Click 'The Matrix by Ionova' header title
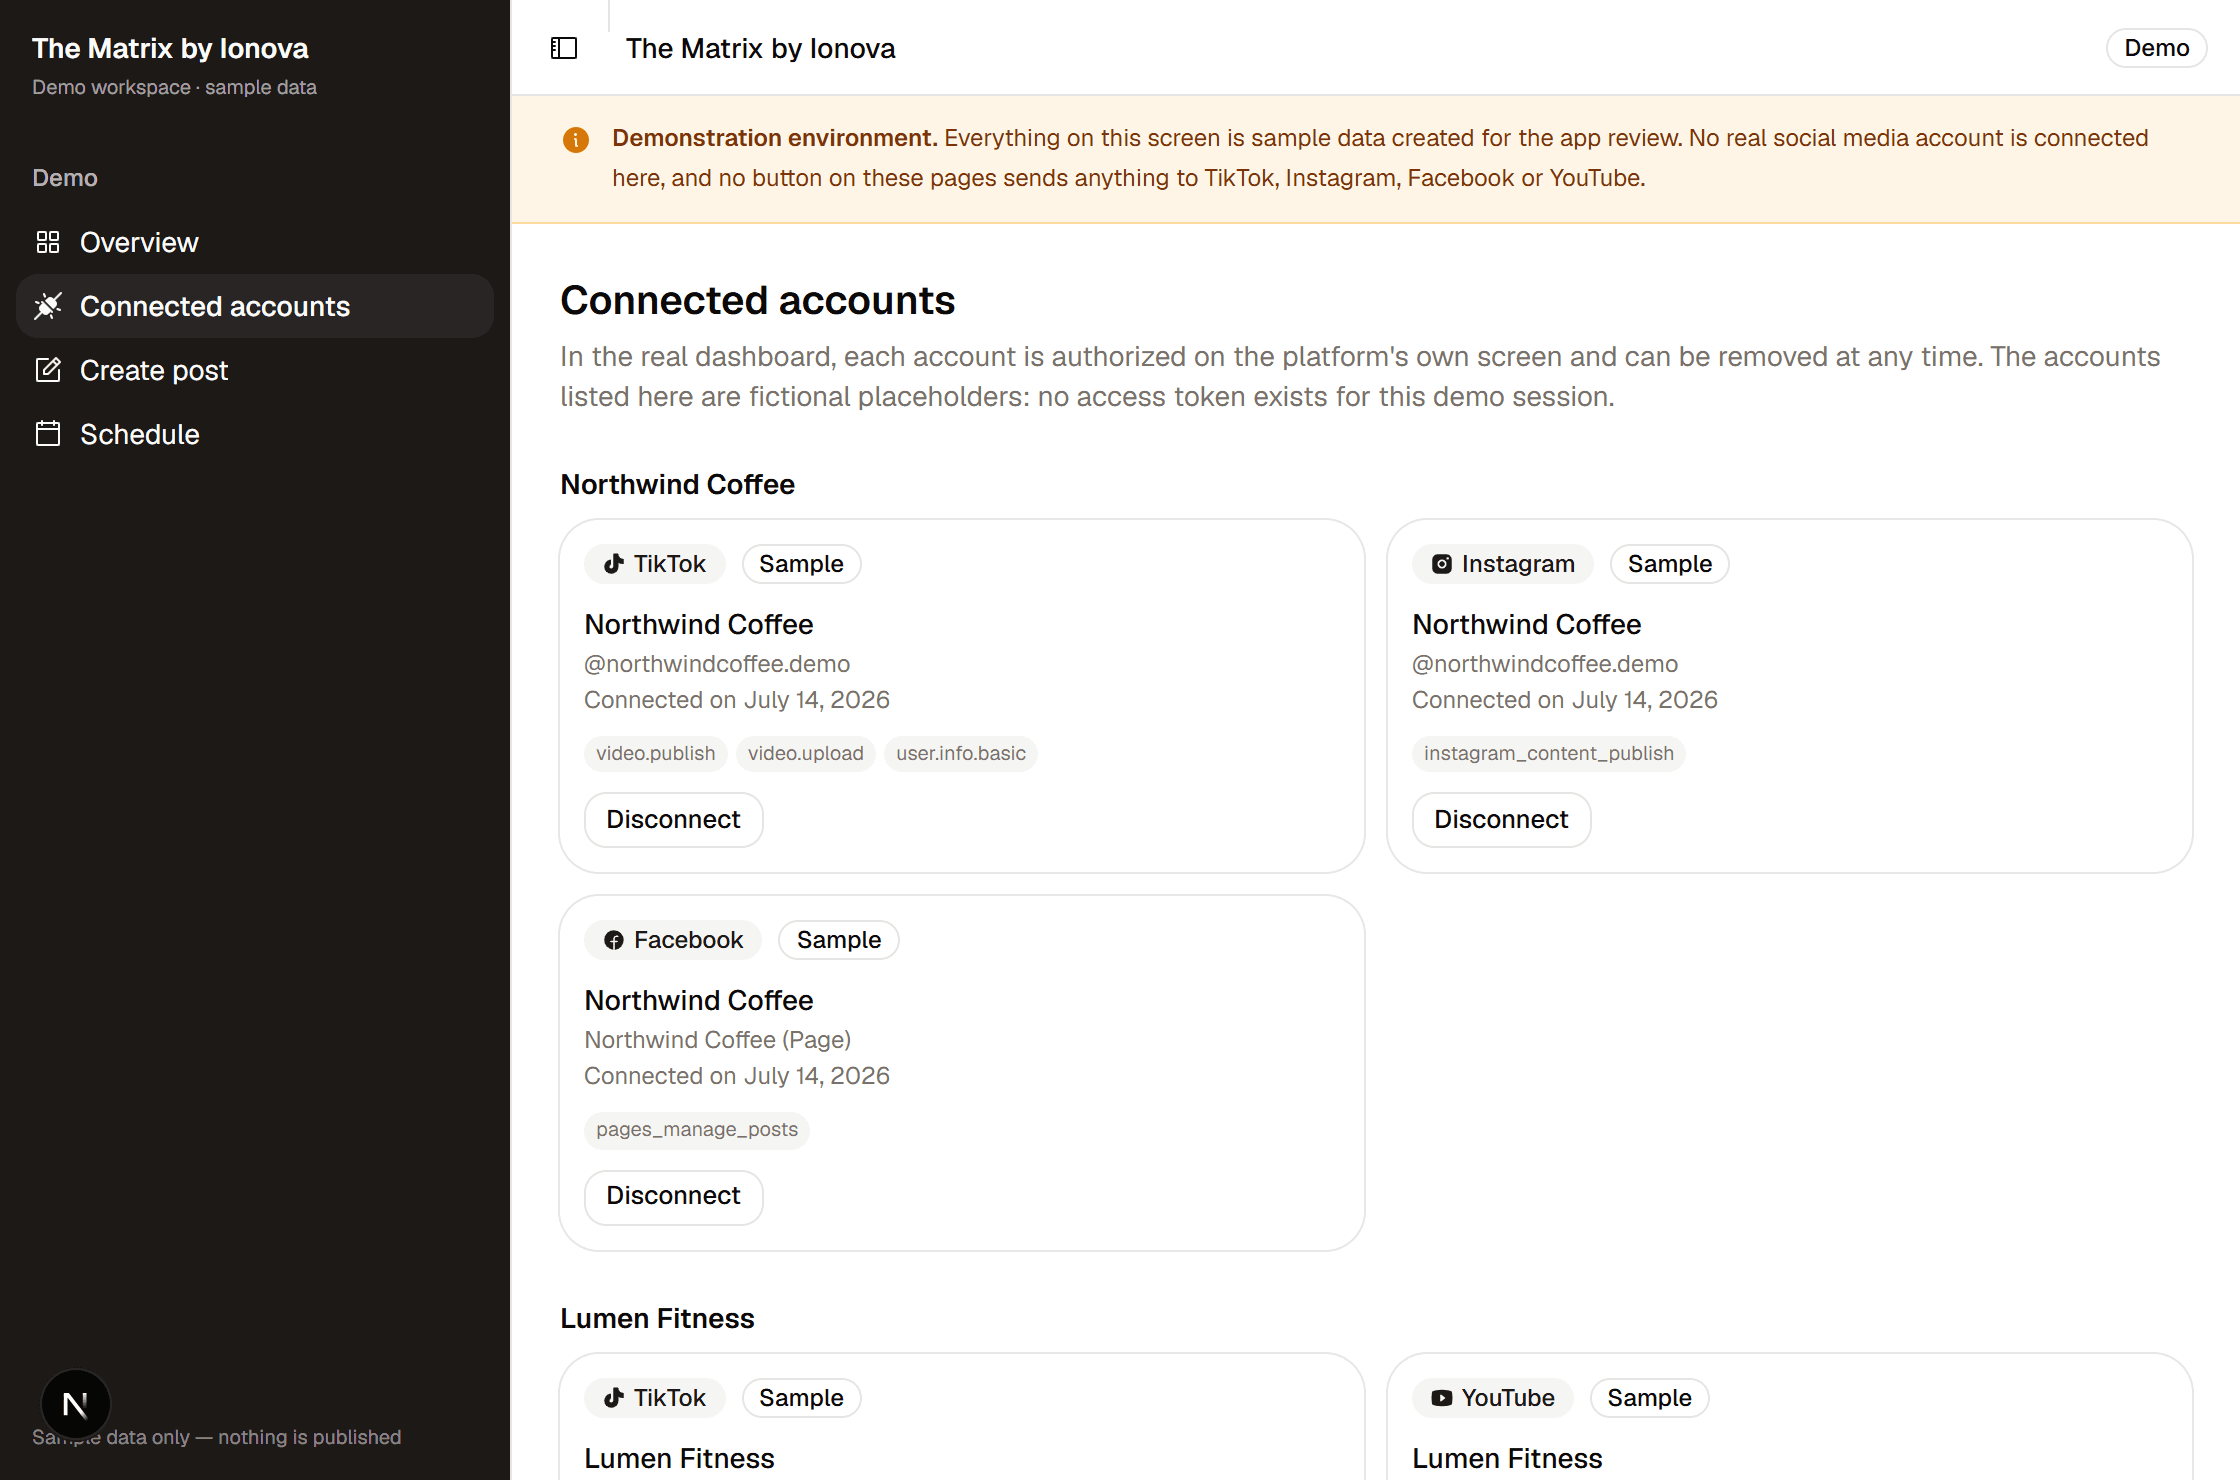The image size is (2240, 1480). click(x=760, y=48)
